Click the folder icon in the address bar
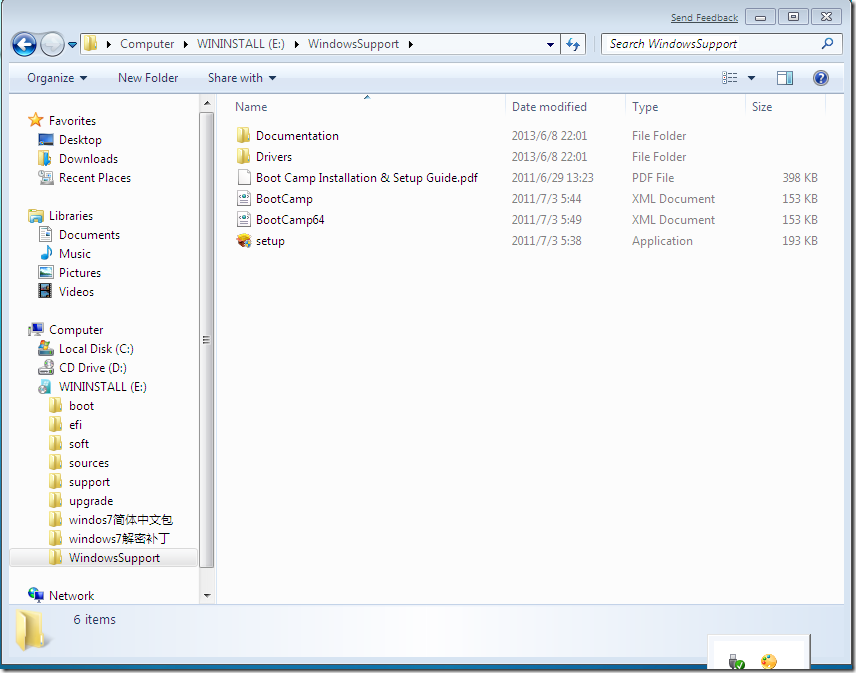Screen dimensions: 856x673 [x=91, y=43]
